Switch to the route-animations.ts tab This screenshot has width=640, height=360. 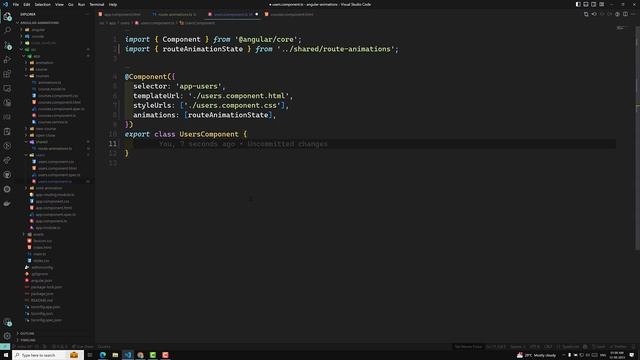point(176,14)
